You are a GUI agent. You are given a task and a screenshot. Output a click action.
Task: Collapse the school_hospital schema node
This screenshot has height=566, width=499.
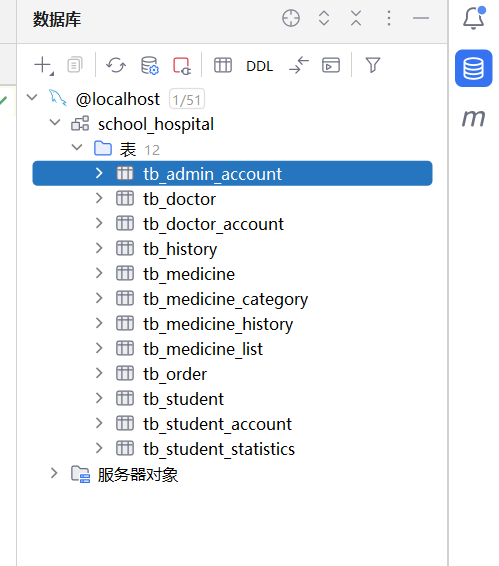click(x=55, y=122)
